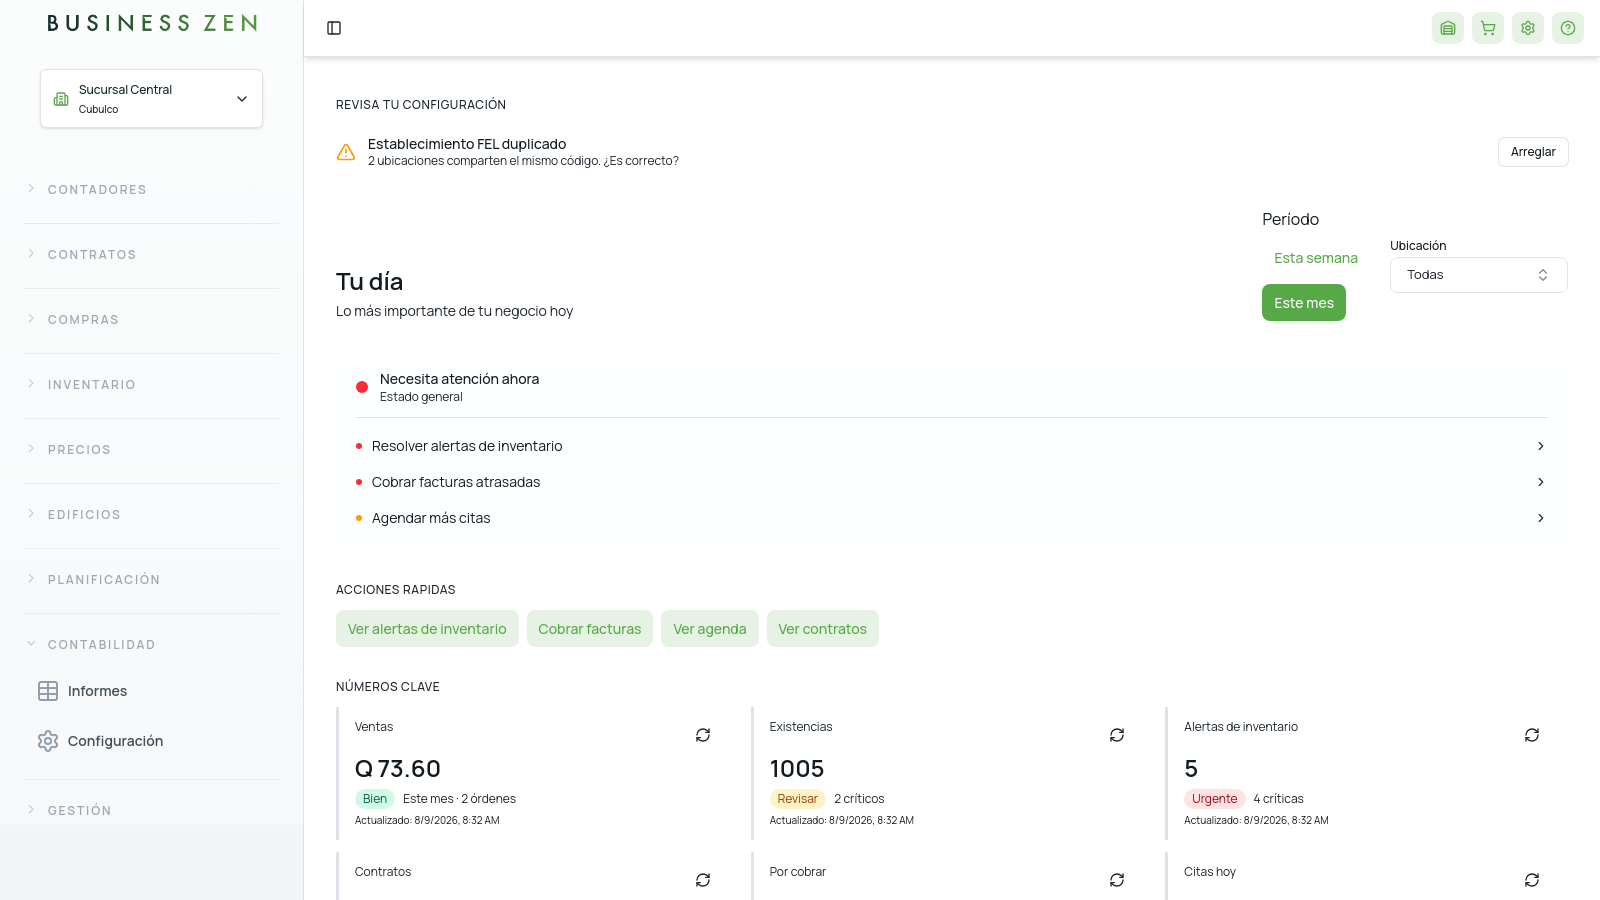Open the shopping cart in the top bar
Image resolution: width=1600 pixels, height=900 pixels.
click(1488, 28)
